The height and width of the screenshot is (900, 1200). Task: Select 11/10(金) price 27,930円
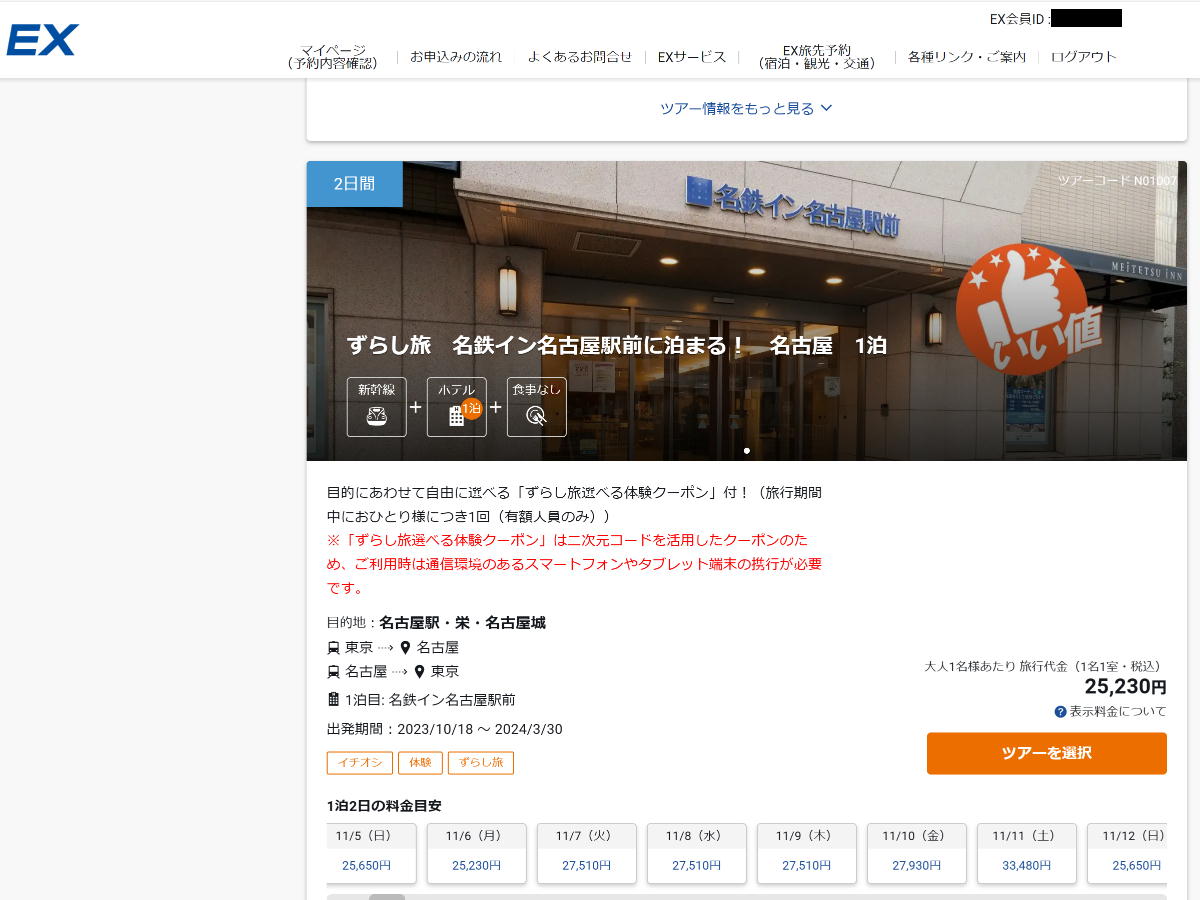coord(917,853)
